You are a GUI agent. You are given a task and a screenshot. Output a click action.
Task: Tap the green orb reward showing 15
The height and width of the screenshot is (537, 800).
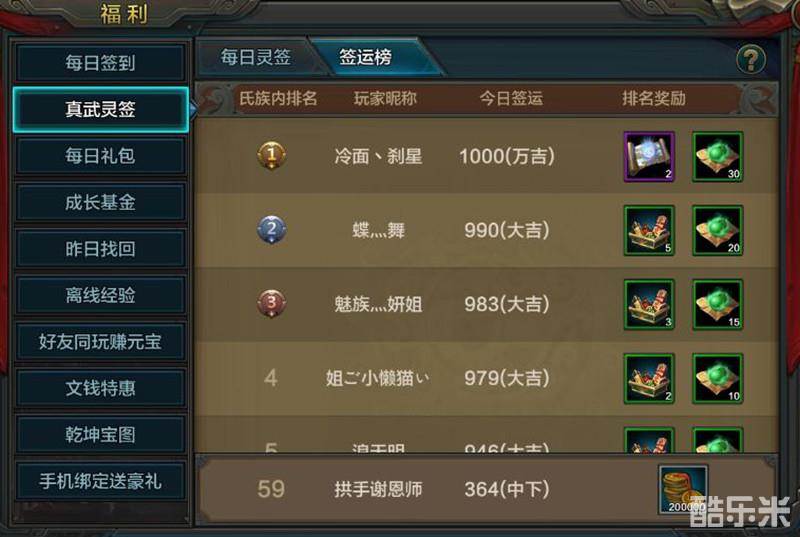tap(717, 304)
